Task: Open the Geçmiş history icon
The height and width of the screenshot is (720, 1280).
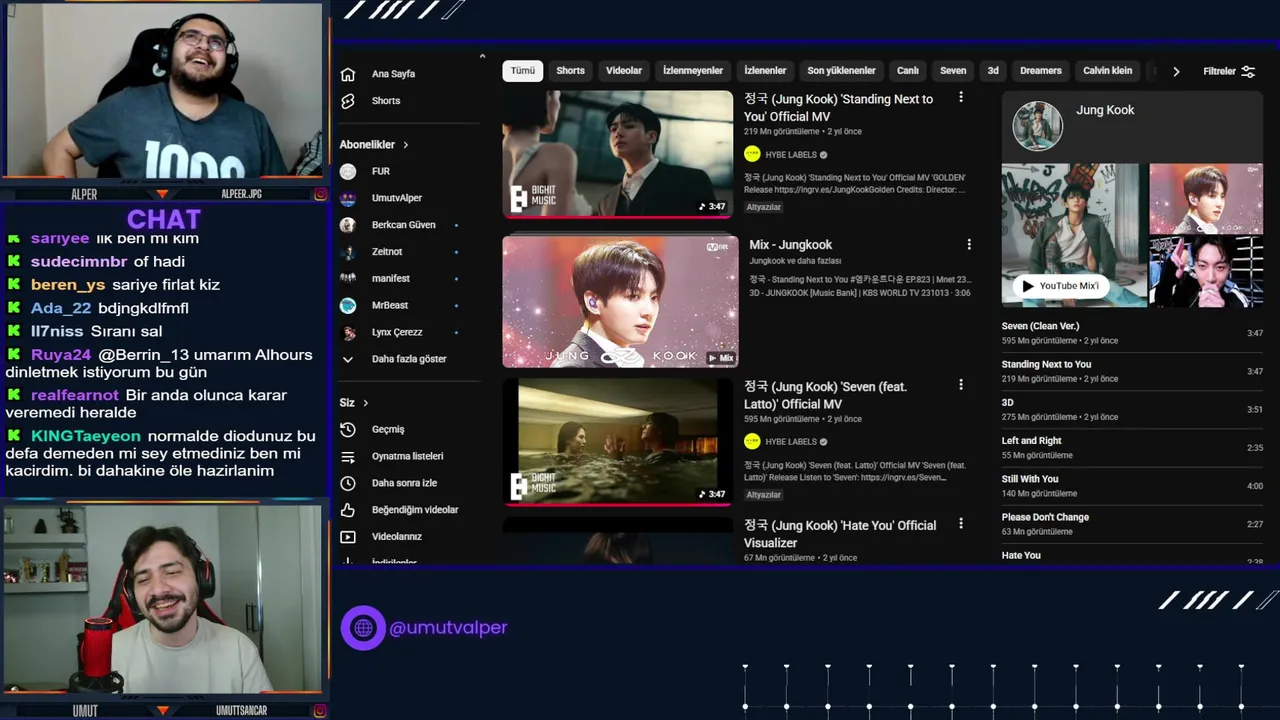Action: pyautogui.click(x=348, y=429)
